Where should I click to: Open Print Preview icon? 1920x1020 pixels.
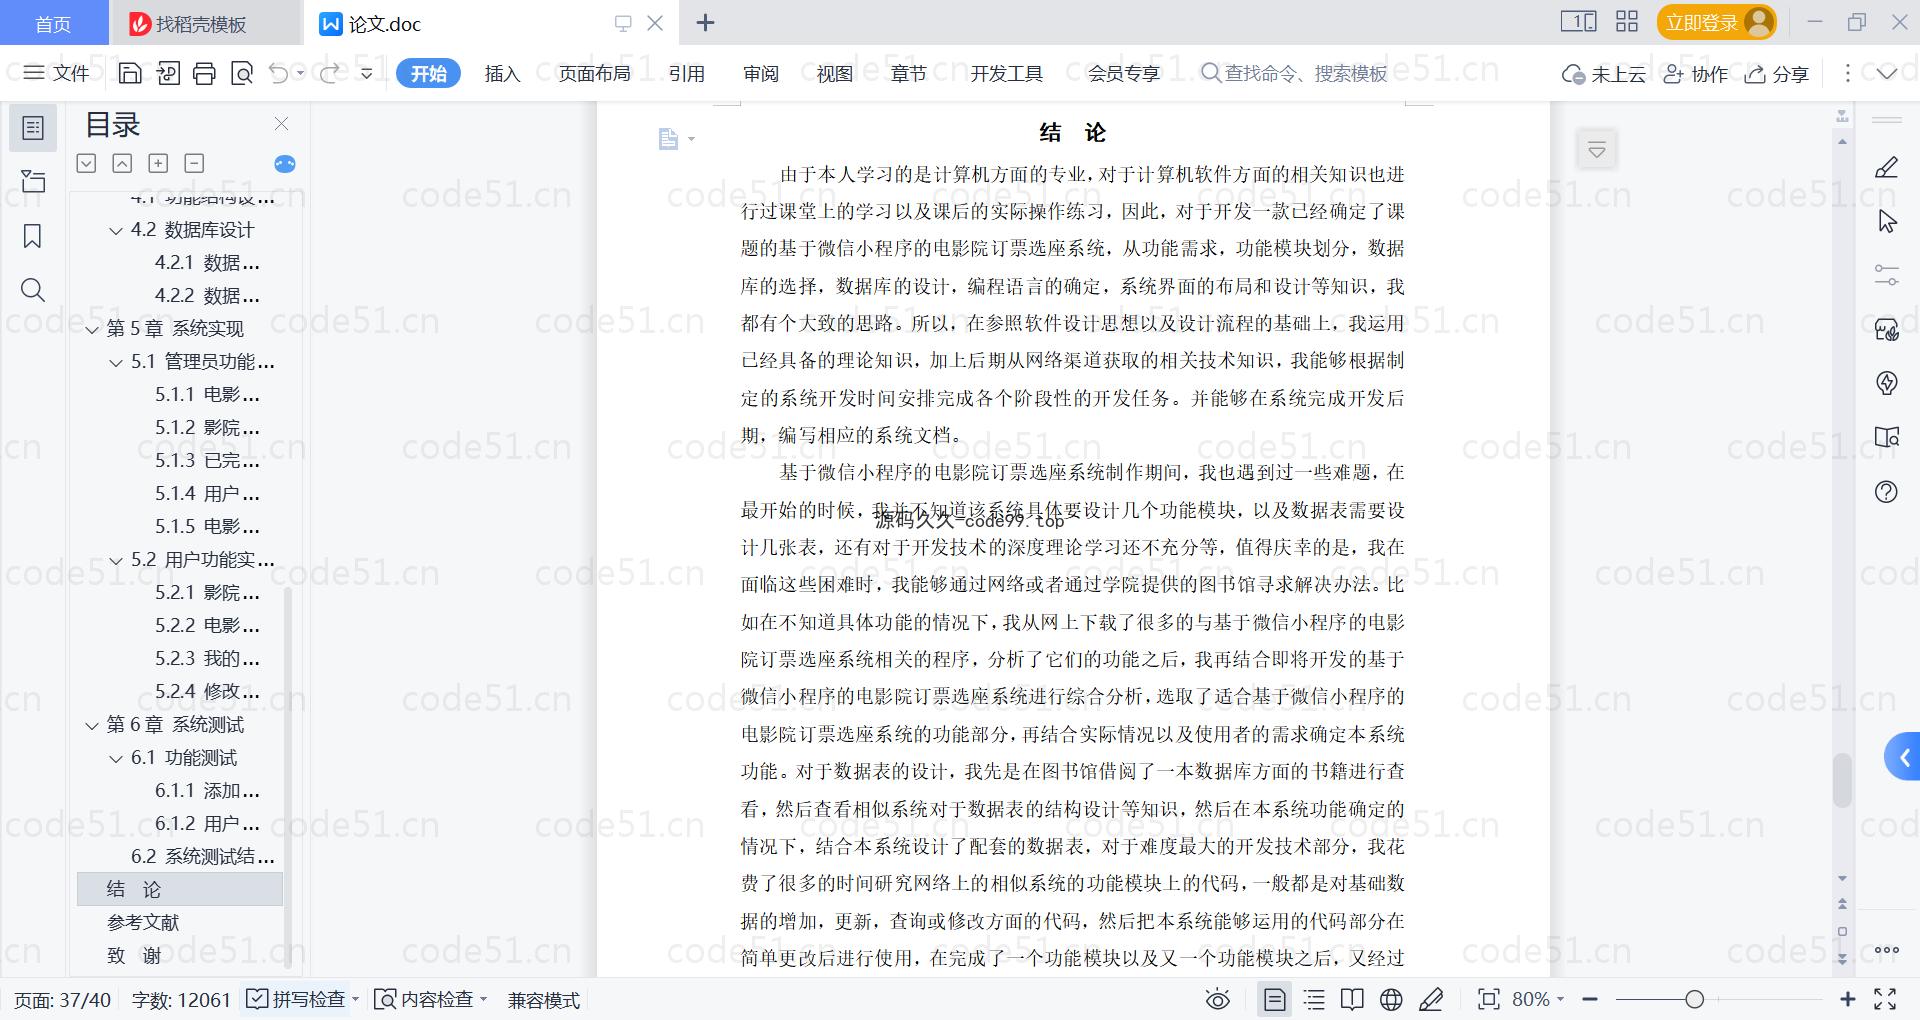coord(242,73)
